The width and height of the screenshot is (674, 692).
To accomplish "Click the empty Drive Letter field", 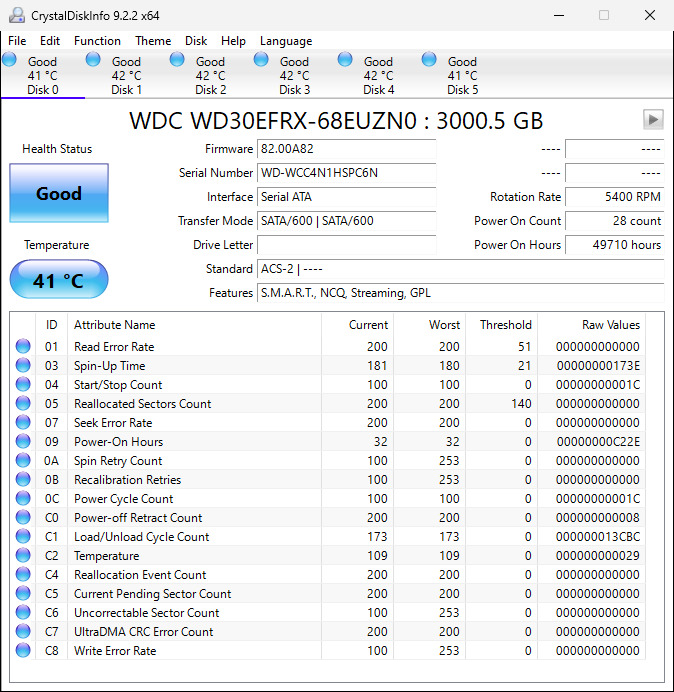I will (x=346, y=244).
